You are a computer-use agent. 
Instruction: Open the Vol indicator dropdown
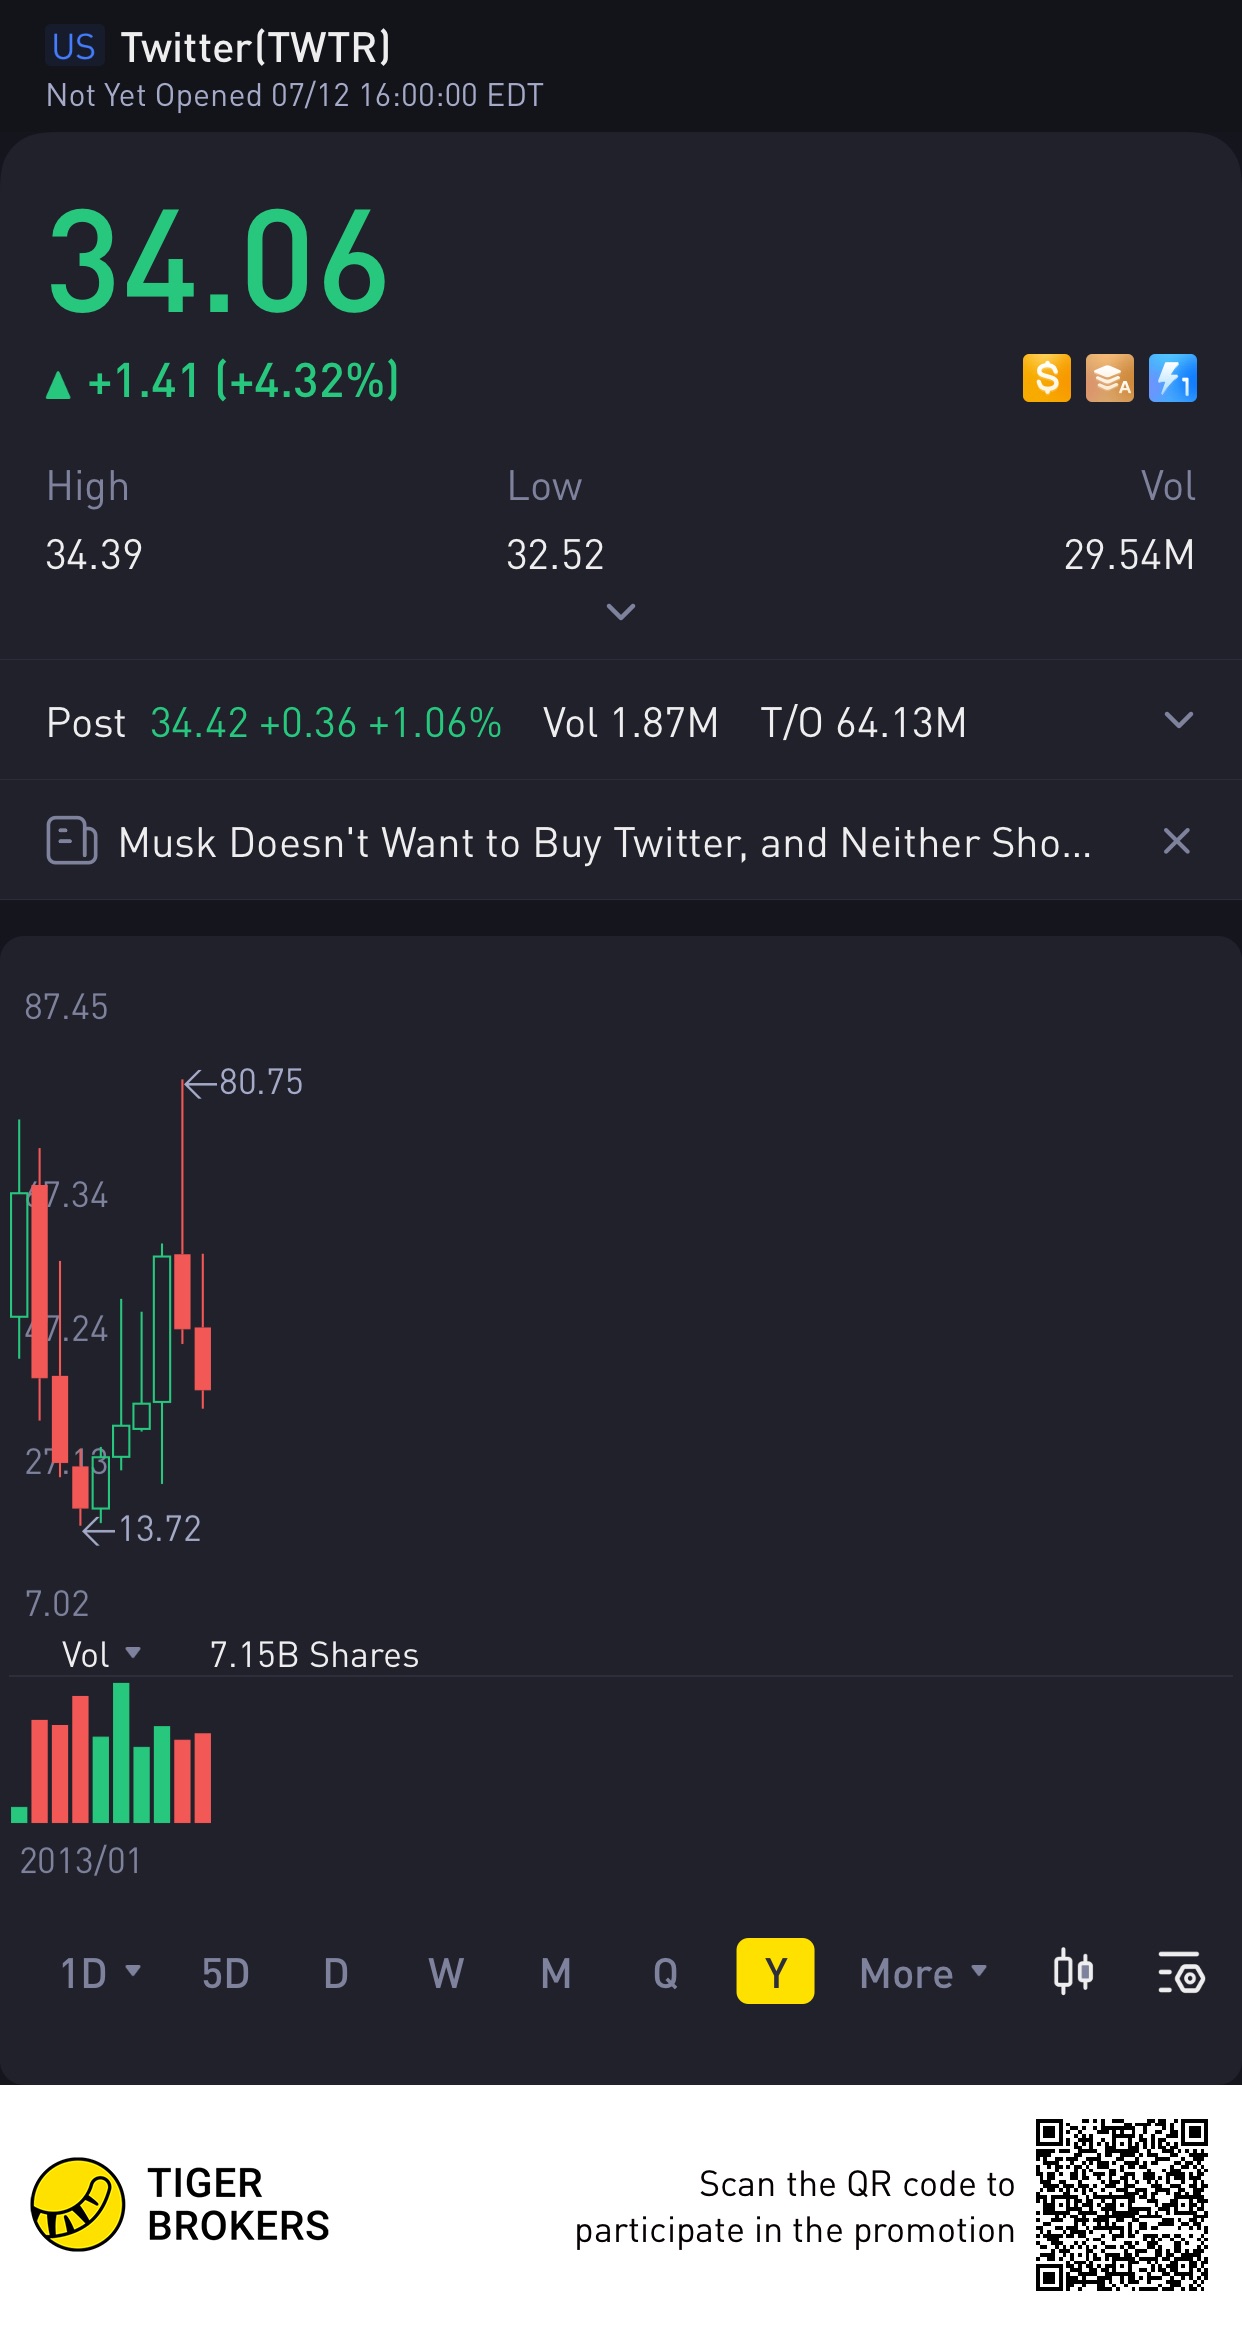coord(100,1655)
